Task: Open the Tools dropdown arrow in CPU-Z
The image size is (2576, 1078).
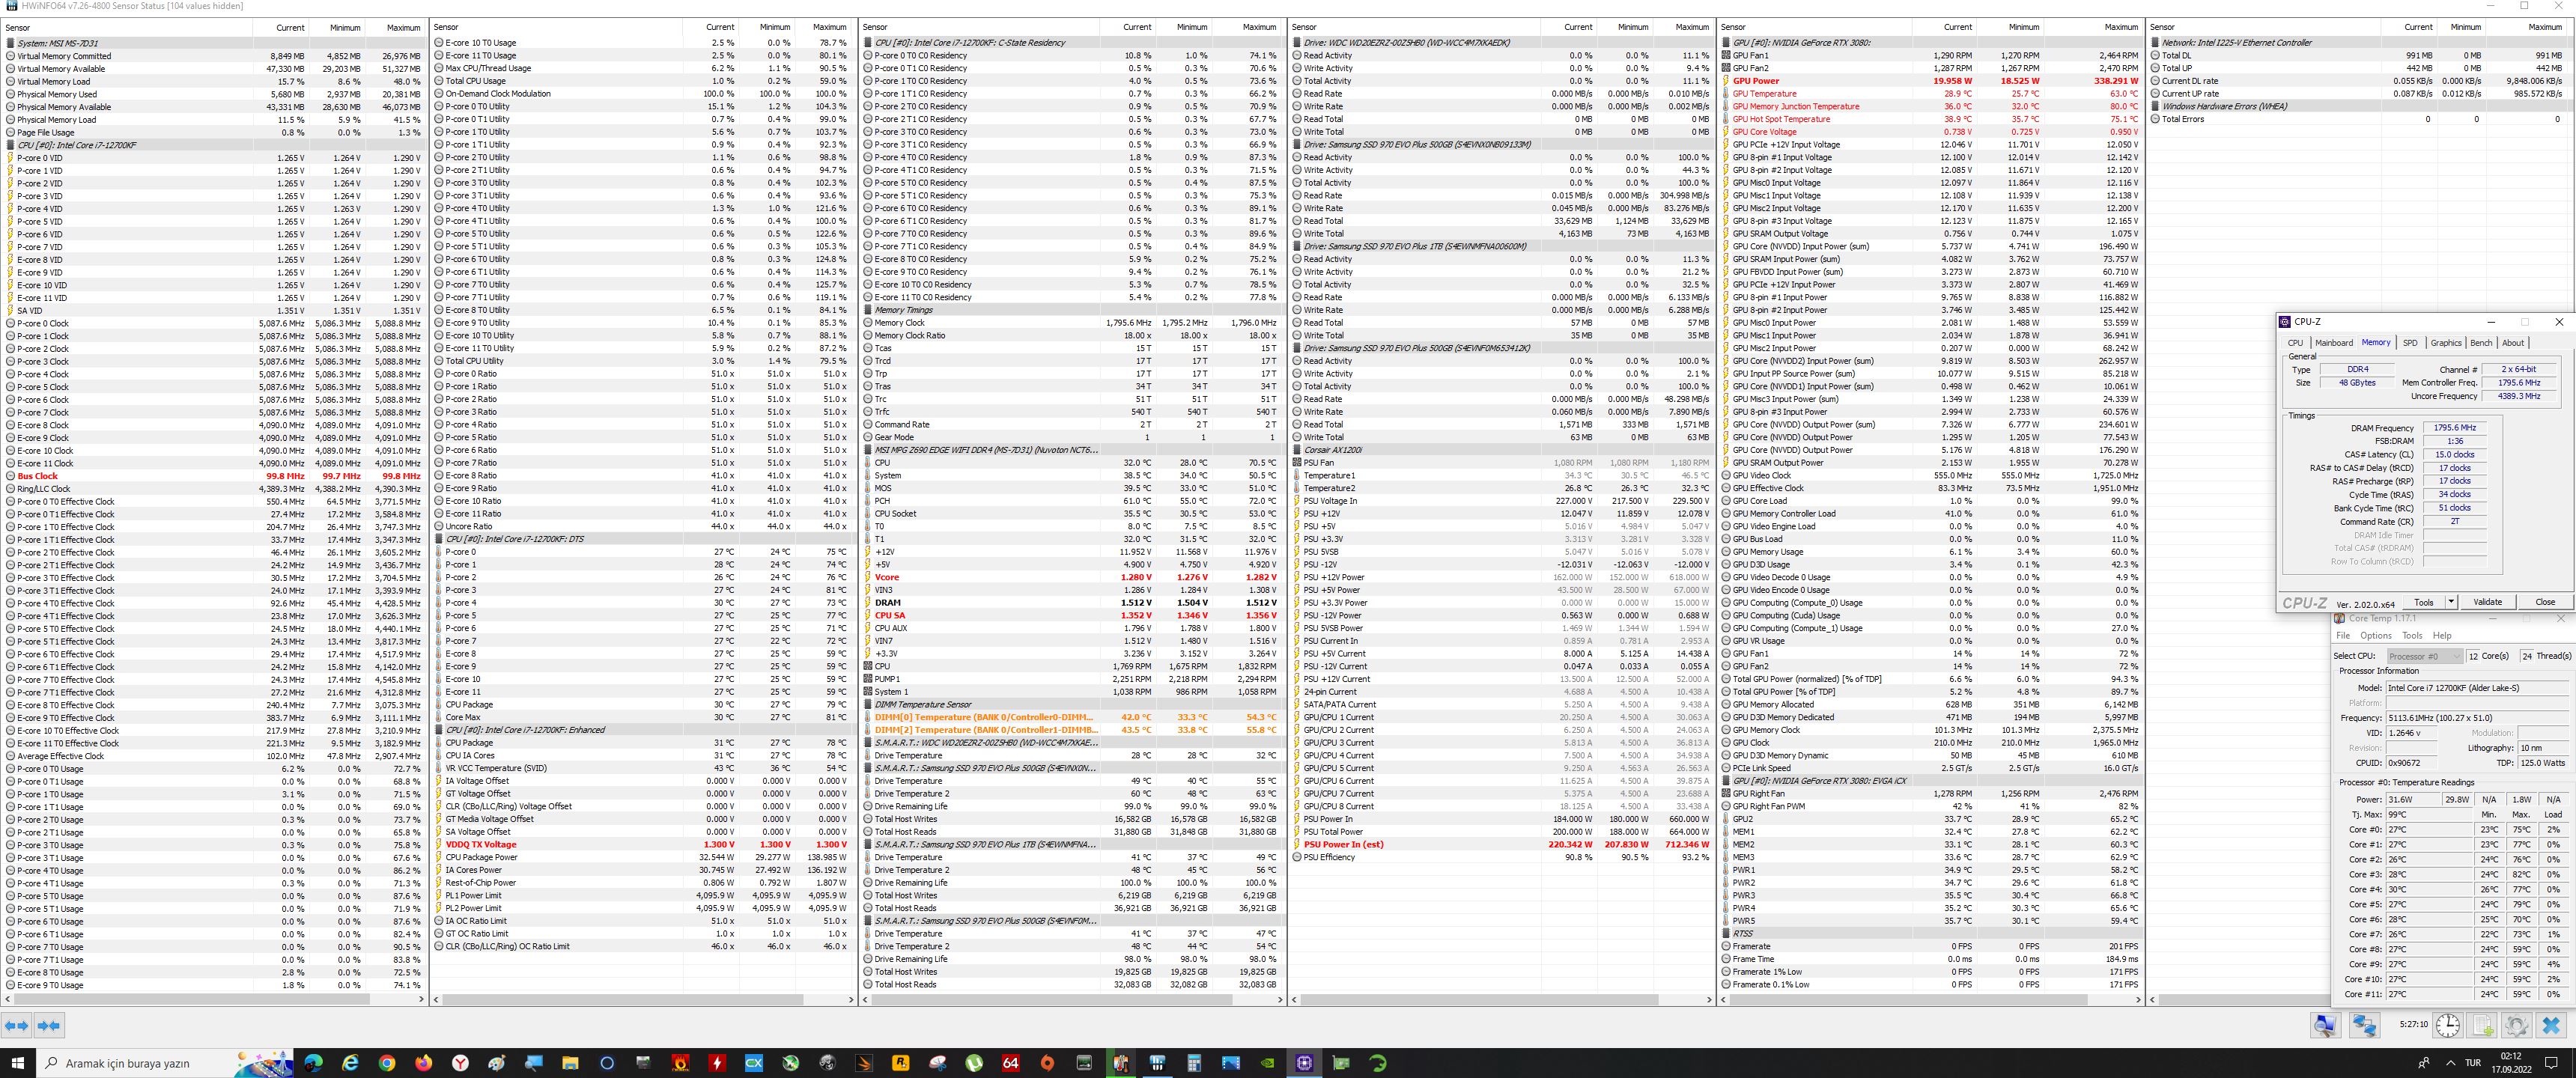Action: pyautogui.click(x=2451, y=602)
